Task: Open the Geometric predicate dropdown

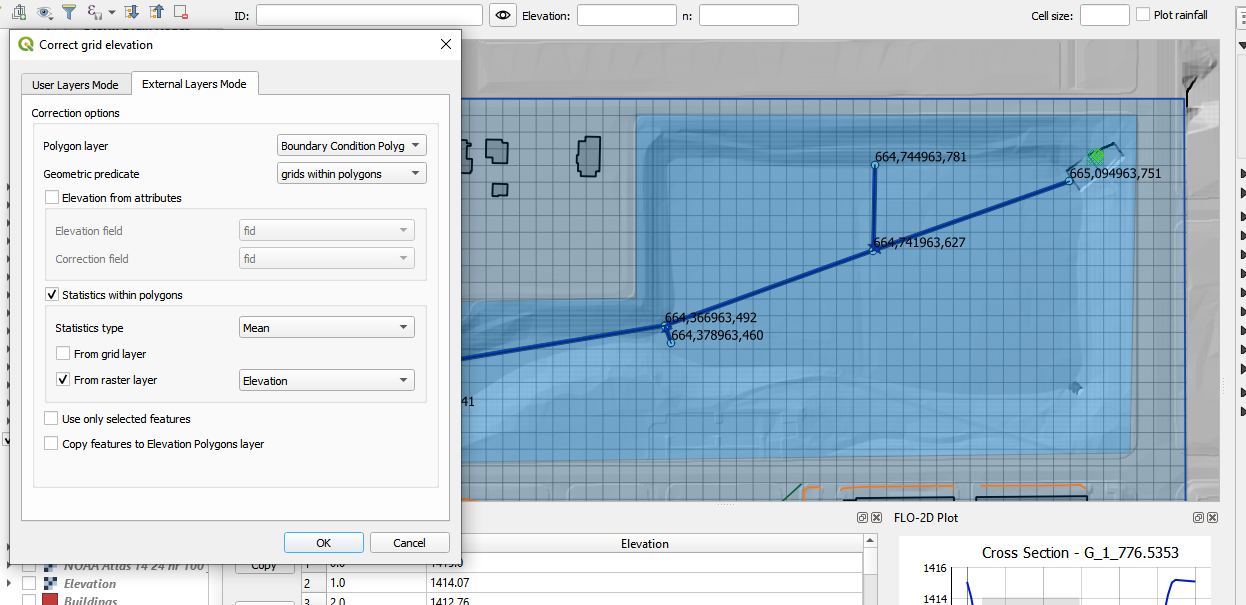Action: tap(351, 172)
